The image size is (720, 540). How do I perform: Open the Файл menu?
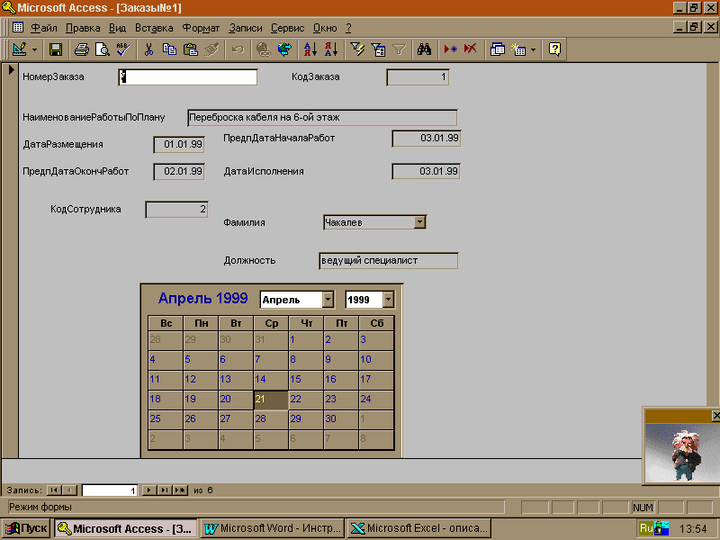click(43, 28)
